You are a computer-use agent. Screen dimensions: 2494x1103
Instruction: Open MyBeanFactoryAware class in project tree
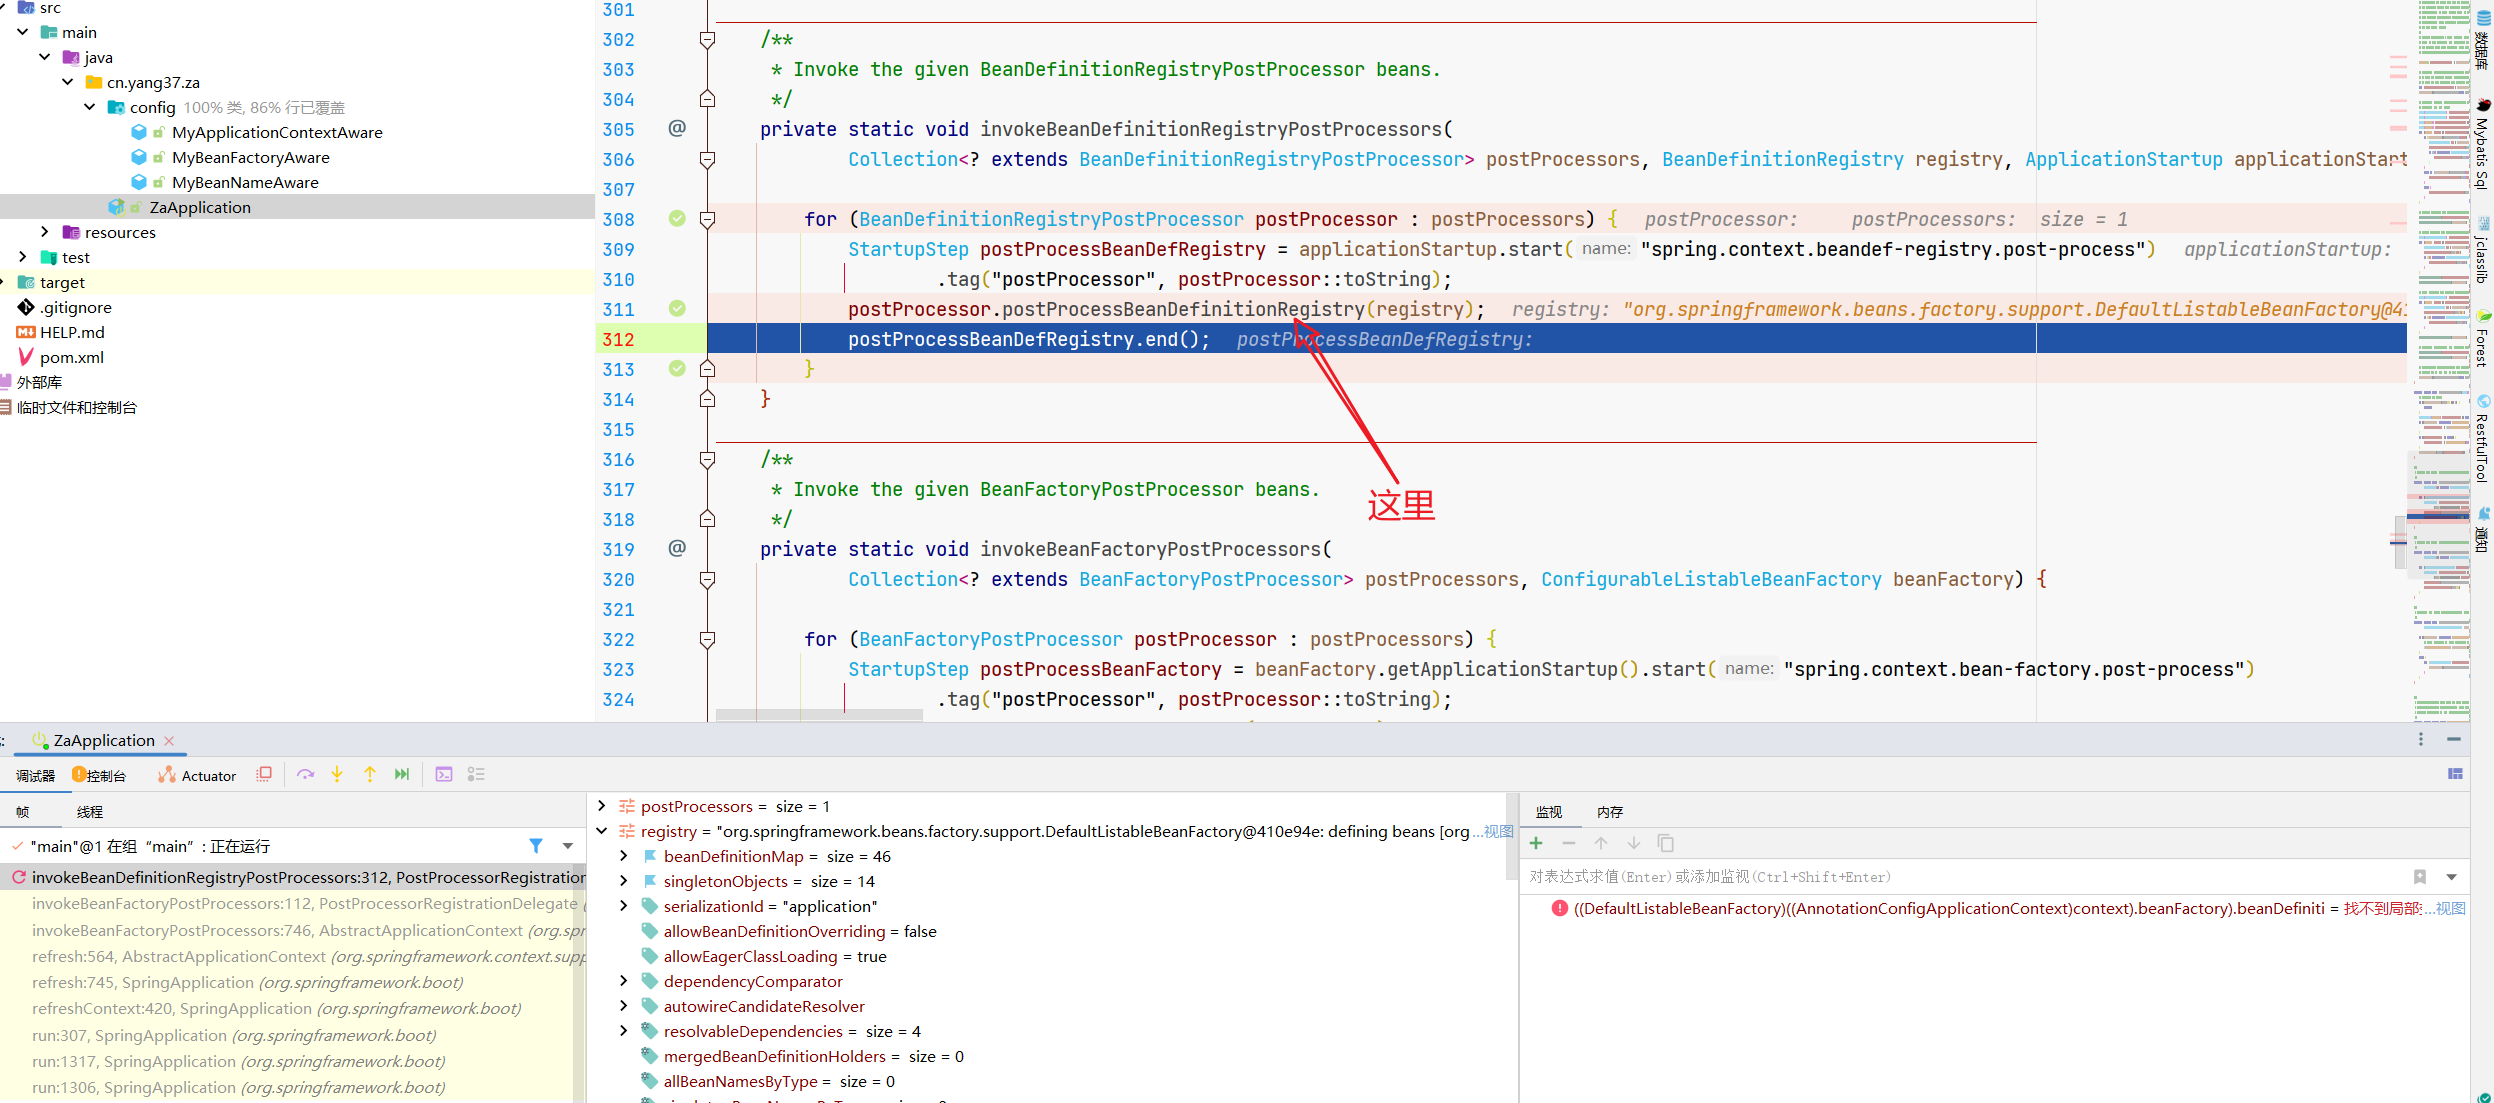coord(250,157)
